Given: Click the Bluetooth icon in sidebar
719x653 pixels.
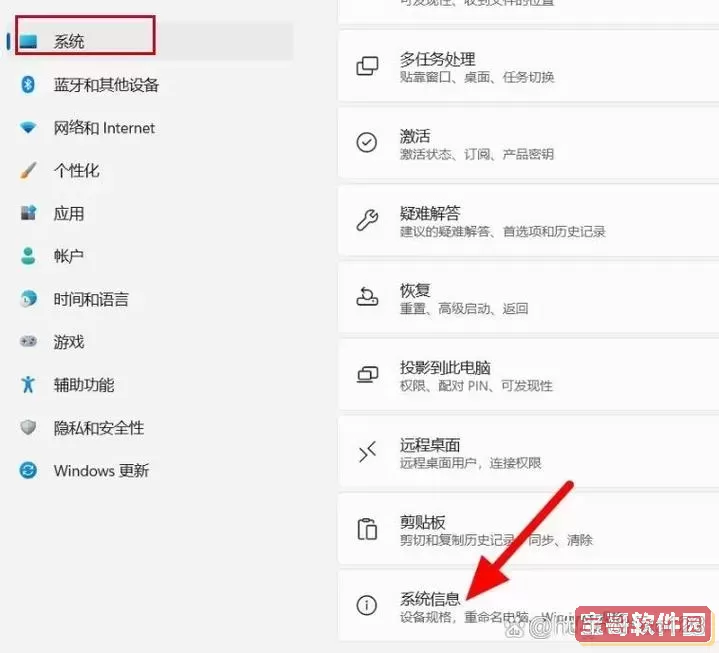Looking at the screenshot, I should 28,84.
